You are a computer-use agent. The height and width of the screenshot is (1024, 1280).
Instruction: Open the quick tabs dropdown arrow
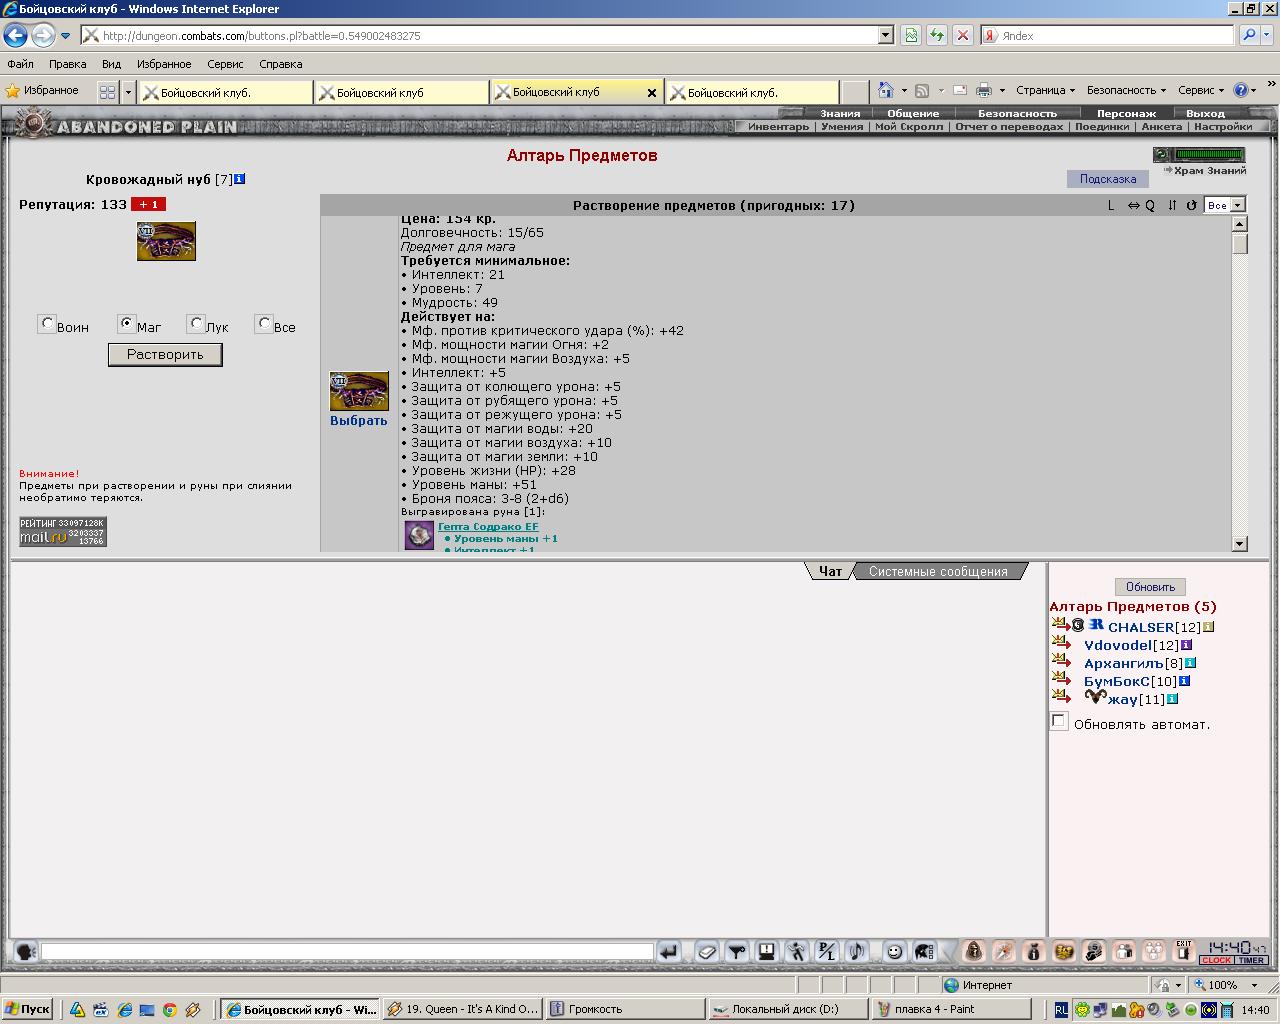(128, 92)
